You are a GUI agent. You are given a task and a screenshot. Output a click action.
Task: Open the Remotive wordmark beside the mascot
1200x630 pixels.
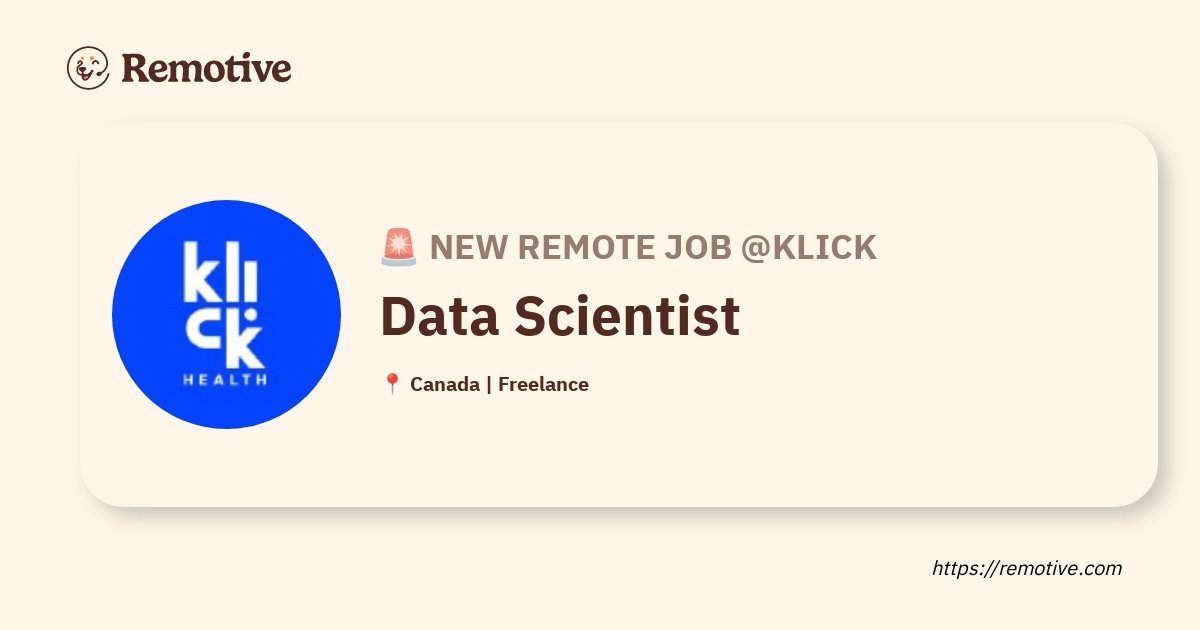(206, 68)
